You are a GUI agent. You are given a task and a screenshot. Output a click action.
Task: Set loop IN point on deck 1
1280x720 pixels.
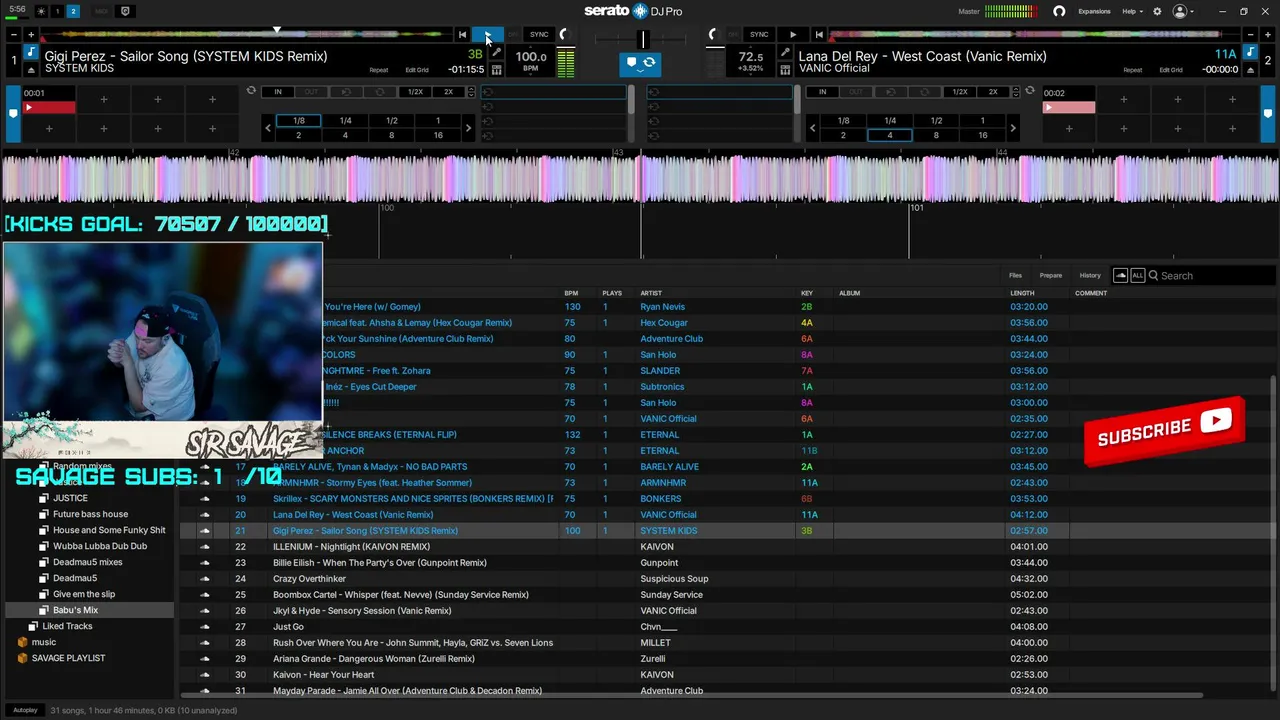[x=278, y=92]
